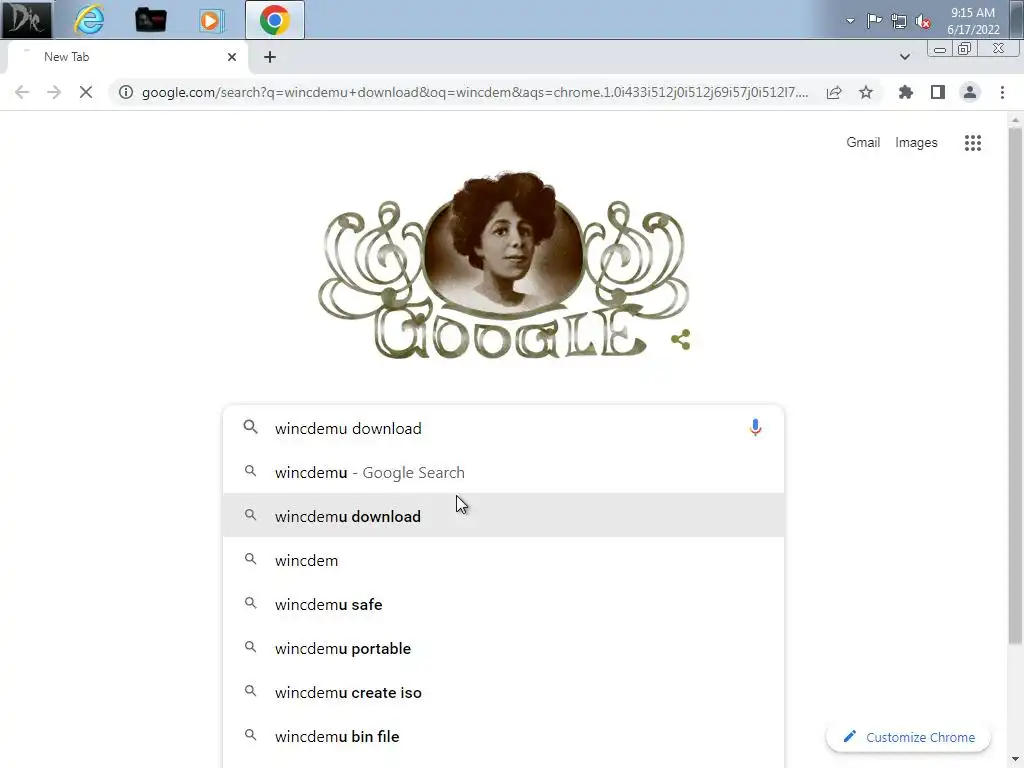
Task: Click the back navigation arrow
Action: (x=22, y=92)
